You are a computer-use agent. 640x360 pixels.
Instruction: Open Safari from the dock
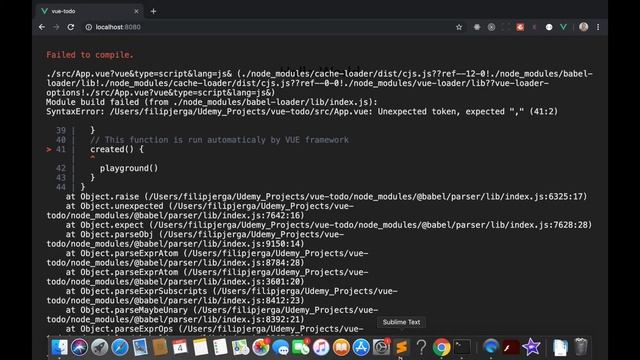click(120, 347)
